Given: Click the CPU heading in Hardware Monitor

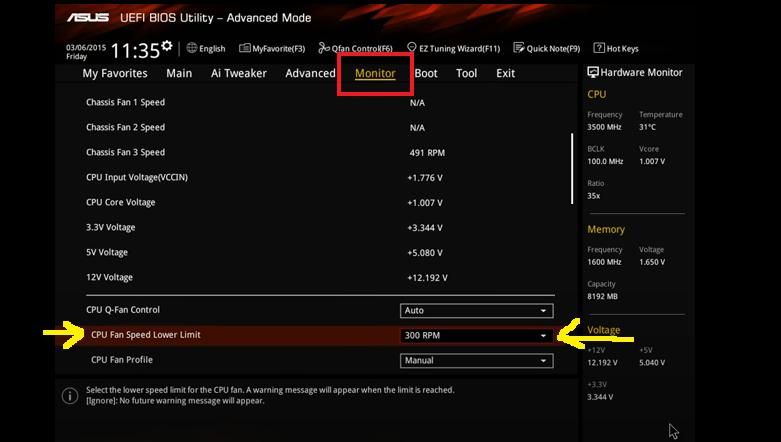Looking at the screenshot, I should pyautogui.click(x=597, y=94).
